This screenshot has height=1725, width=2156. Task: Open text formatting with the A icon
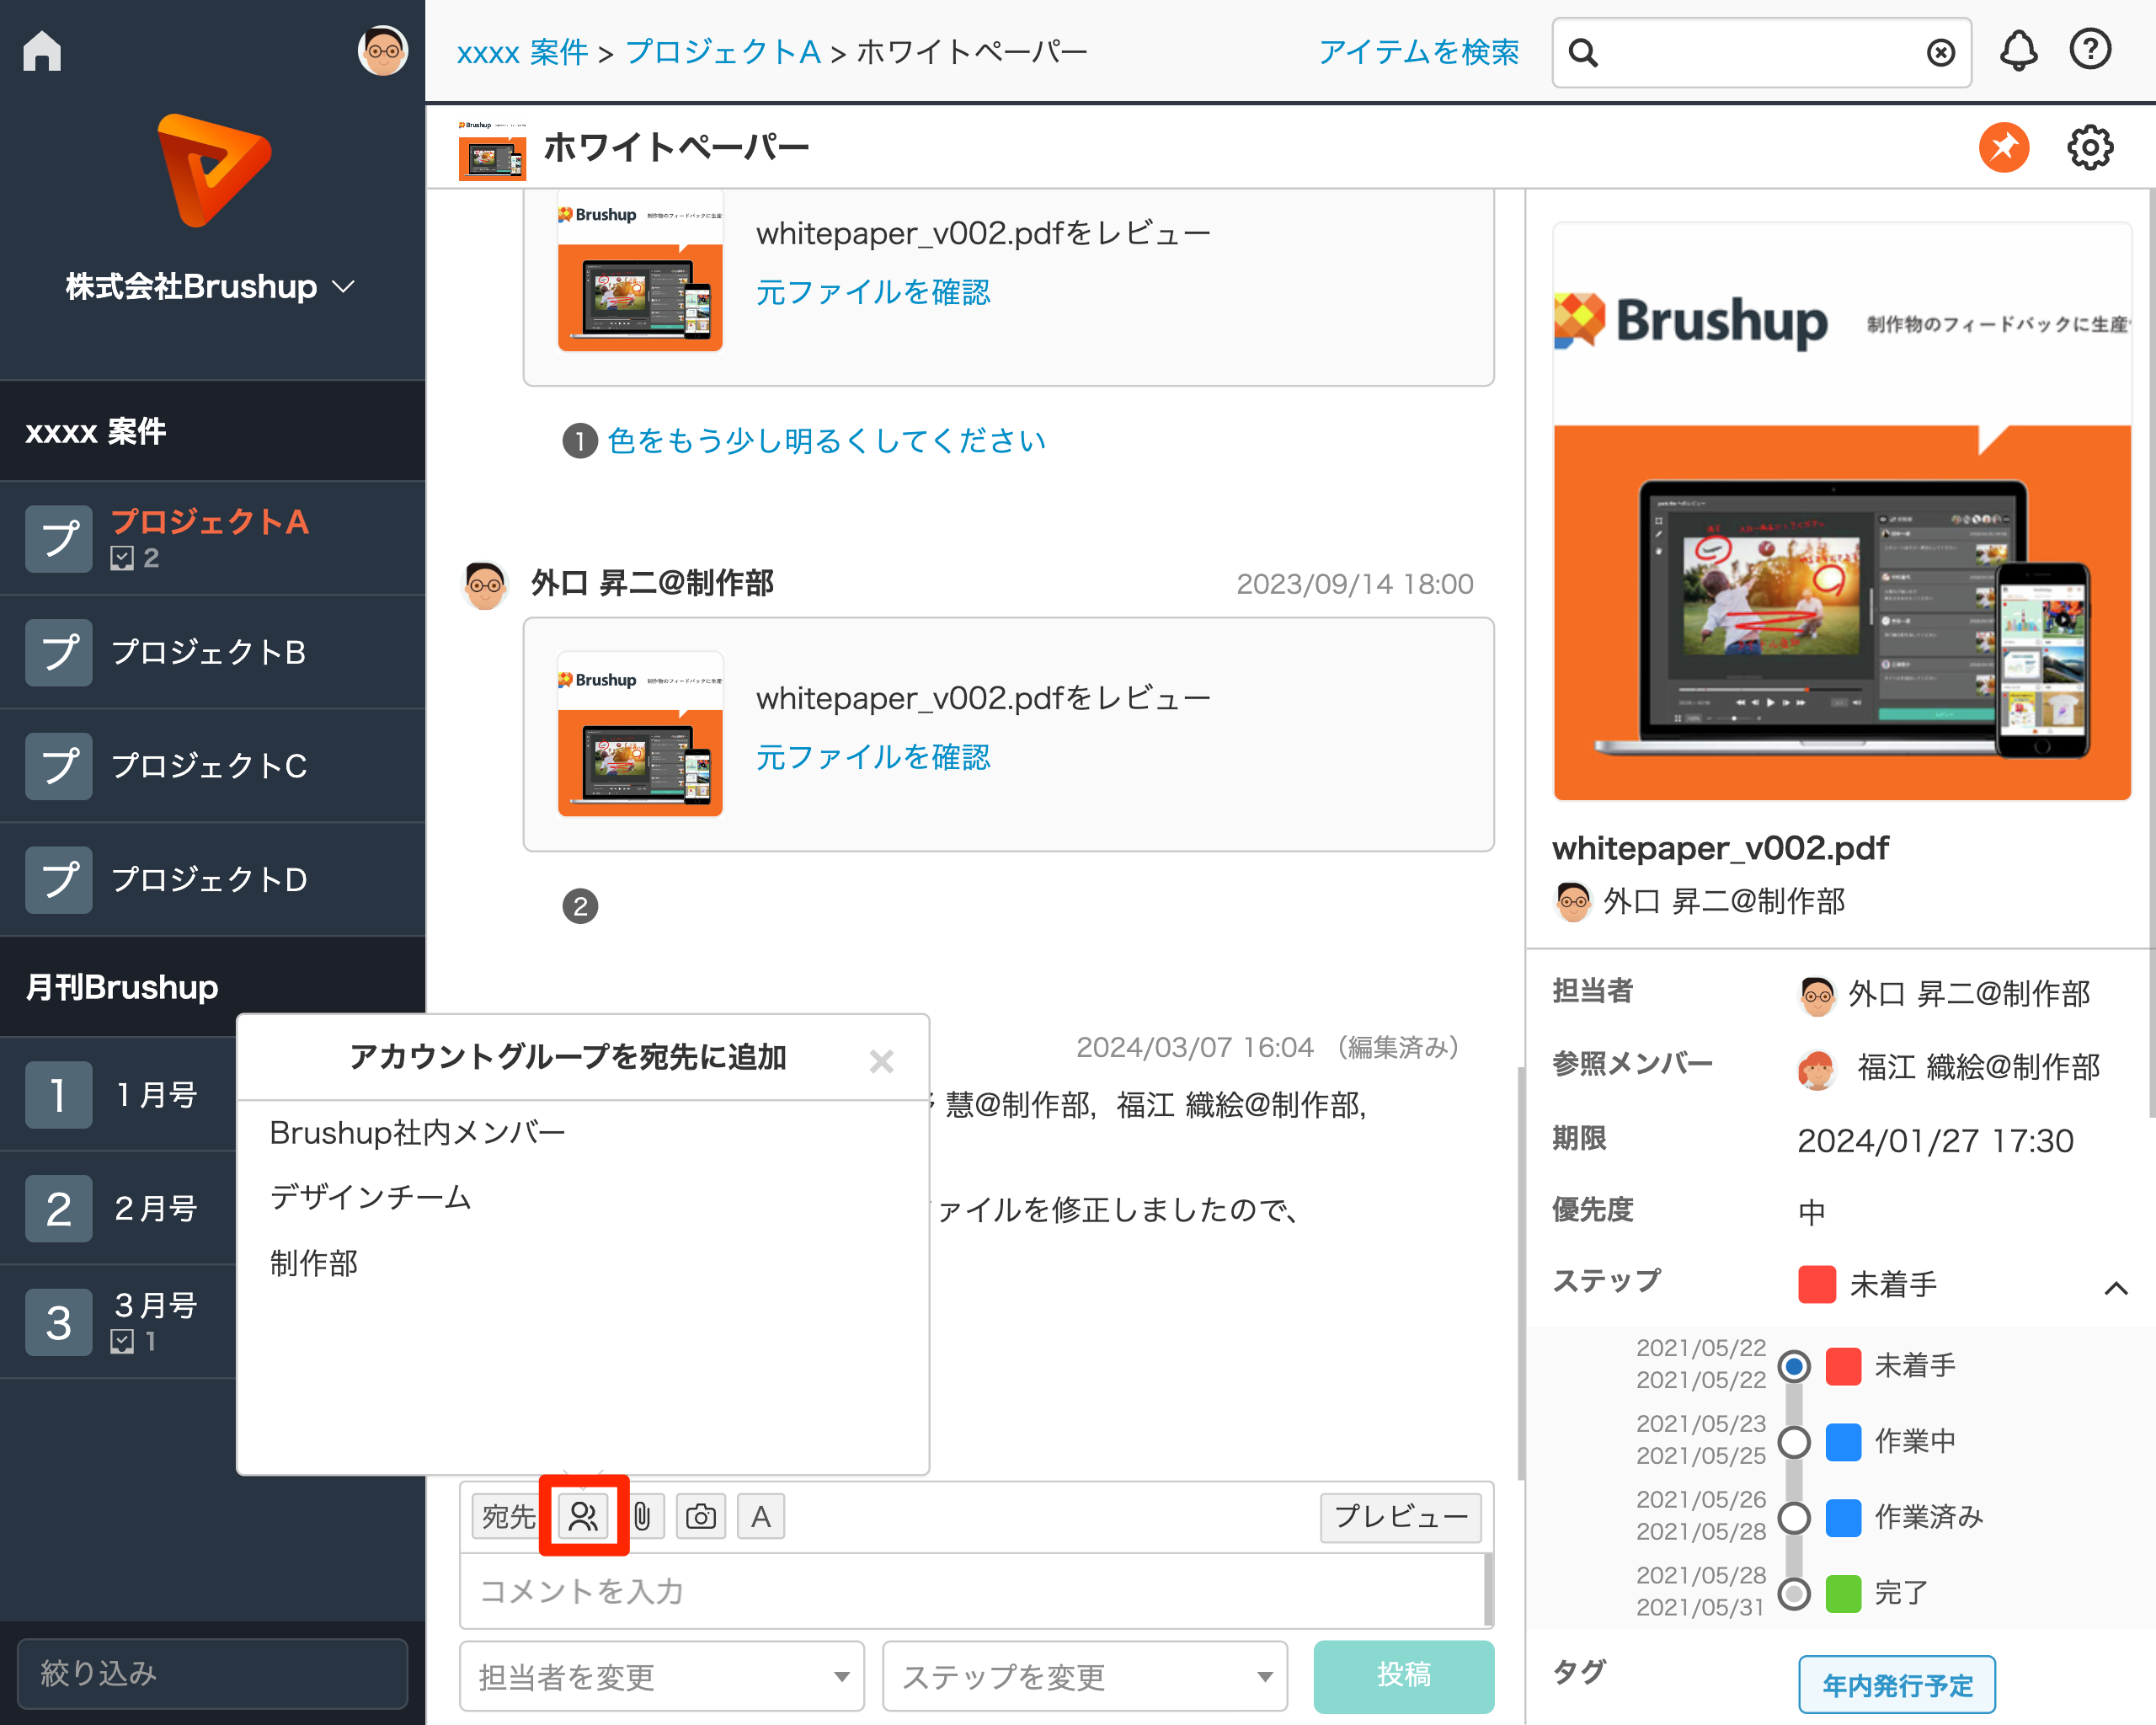tap(760, 1516)
